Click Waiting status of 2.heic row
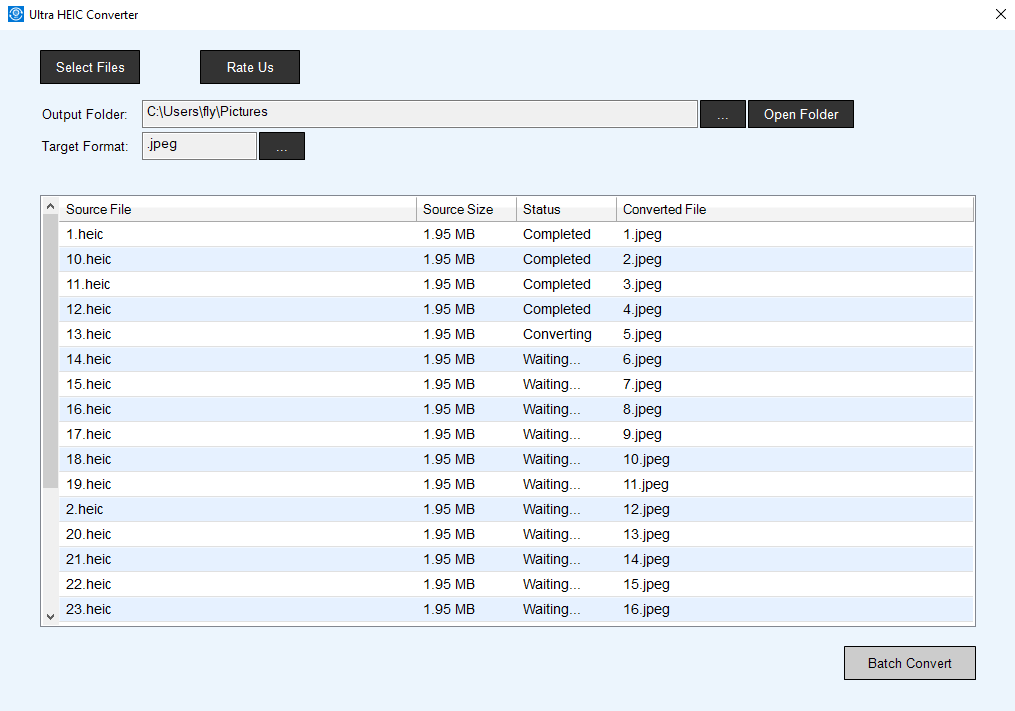The height and width of the screenshot is (711, 1015). (x=552, y=510)
